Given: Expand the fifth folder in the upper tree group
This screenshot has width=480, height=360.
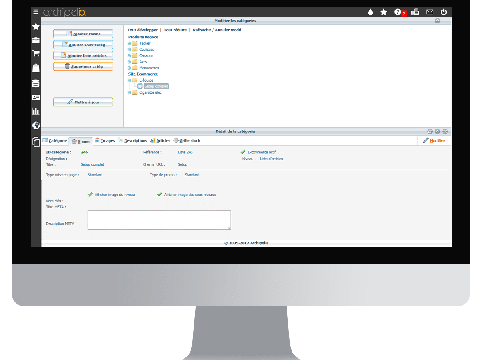Looking at the screenshot, I should coord(129,68).
